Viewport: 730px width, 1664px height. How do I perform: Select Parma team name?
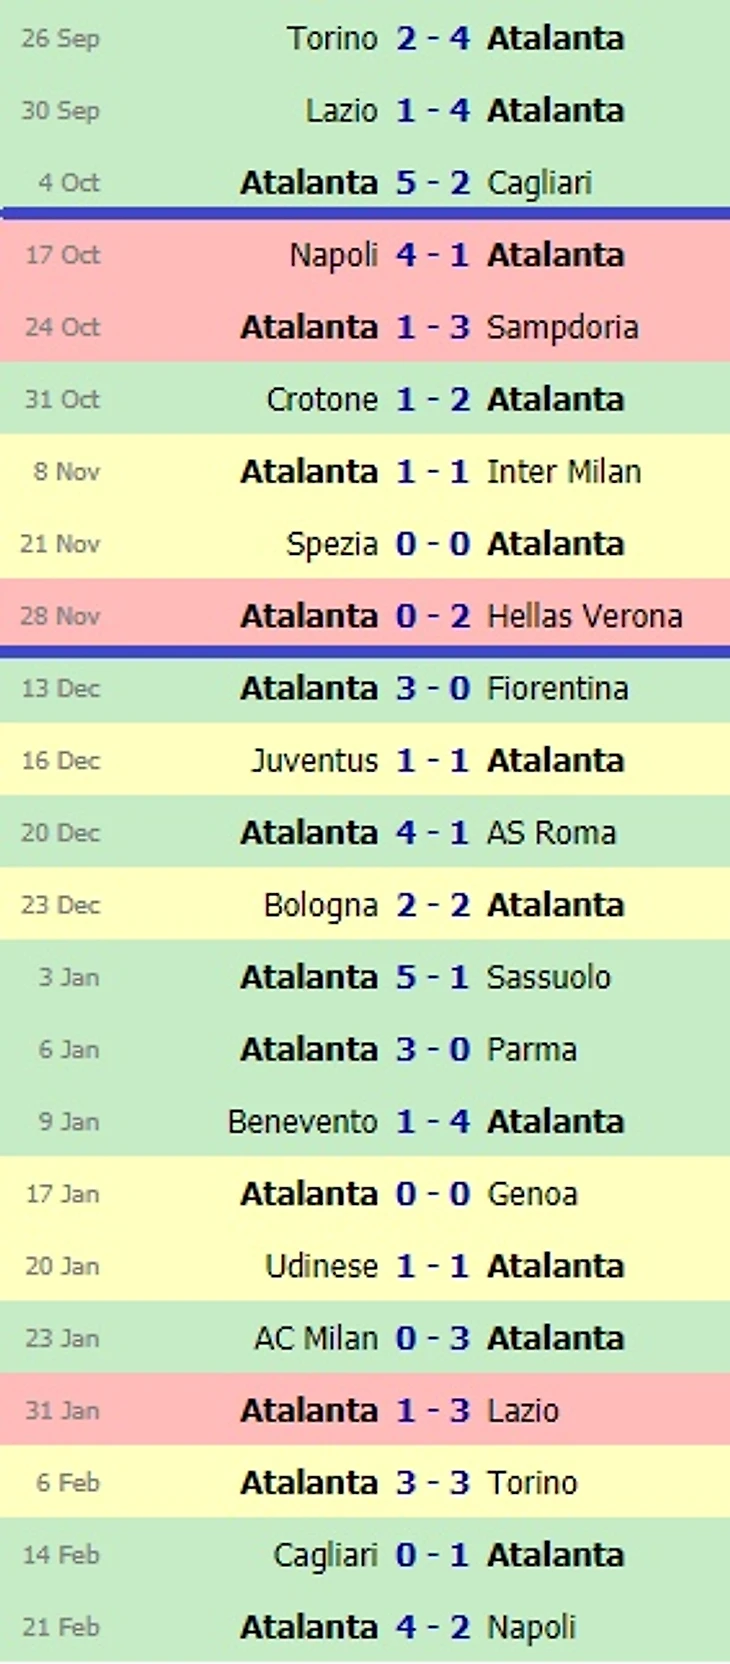click(531, 1050)
